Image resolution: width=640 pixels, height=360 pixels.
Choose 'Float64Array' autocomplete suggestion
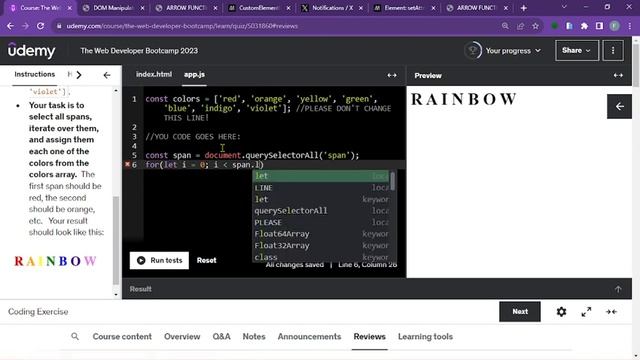pos(321,234)
